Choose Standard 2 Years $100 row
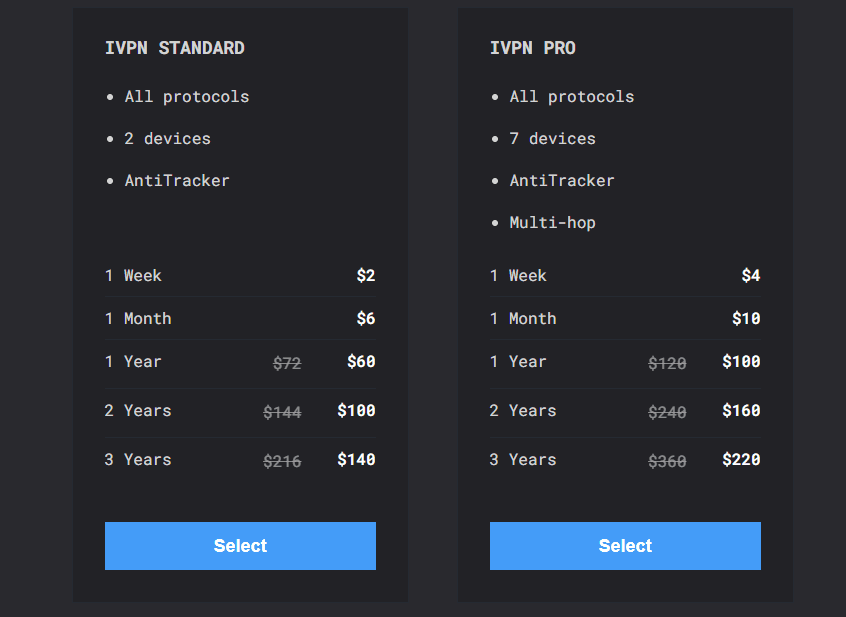This screenshot has height=617, width=846. 240,411
